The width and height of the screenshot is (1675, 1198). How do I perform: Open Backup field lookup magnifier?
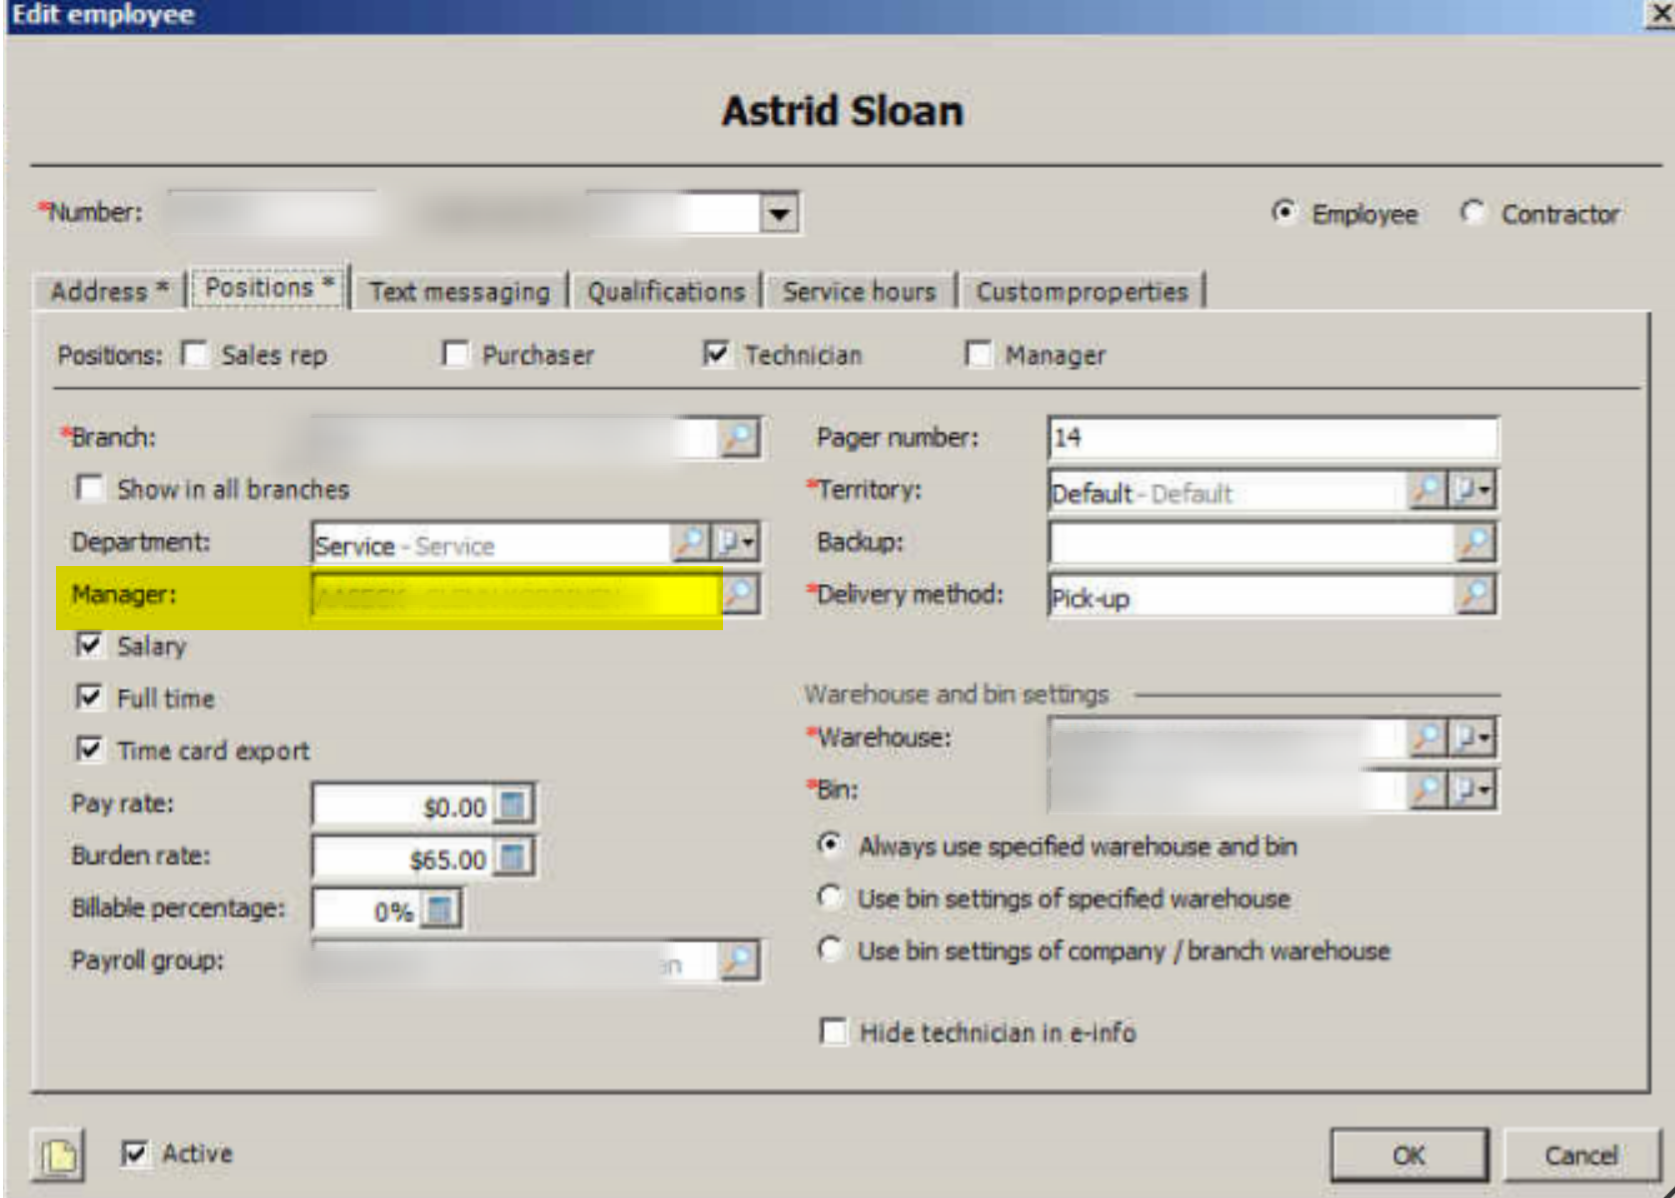click(x=1475, y=543)
